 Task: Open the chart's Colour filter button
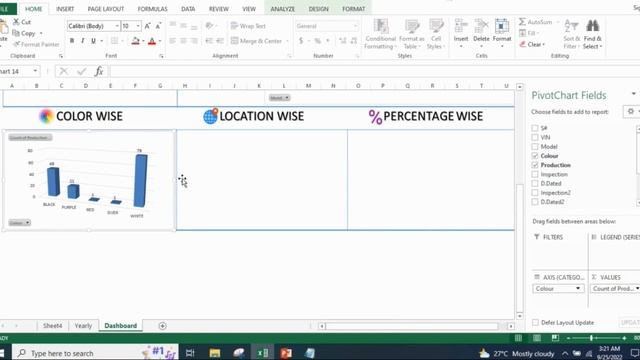pyautogui.click(x=20, y=223)
